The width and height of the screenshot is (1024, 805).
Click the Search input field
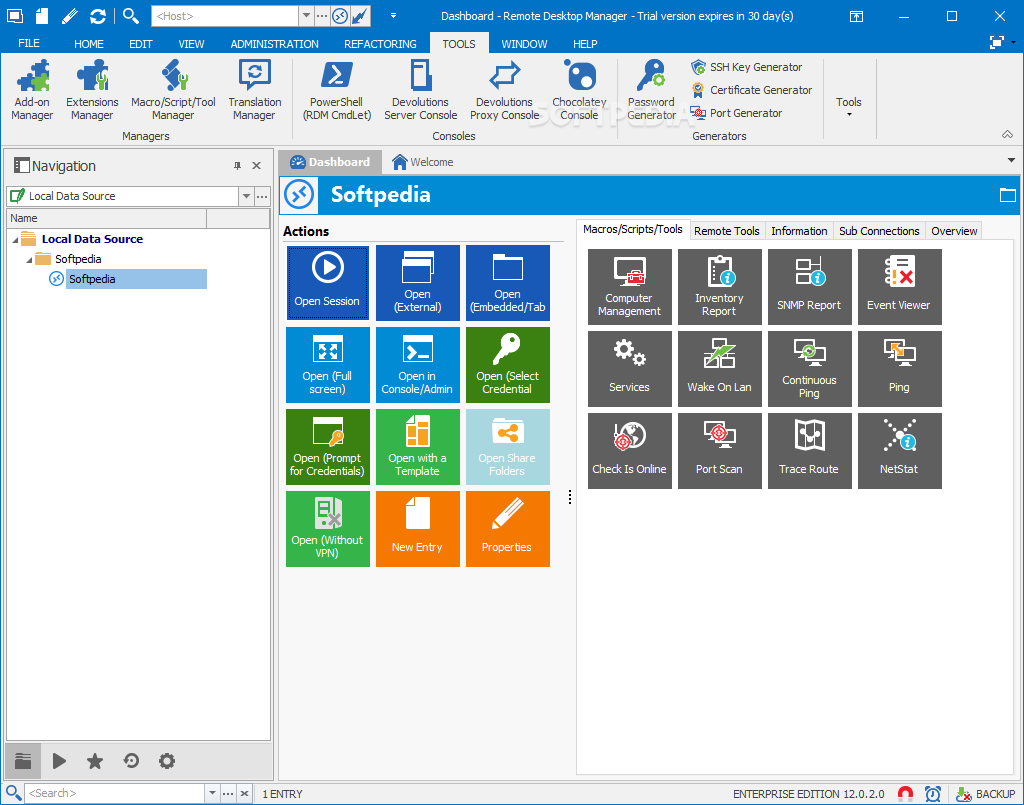tap(115, 793)
